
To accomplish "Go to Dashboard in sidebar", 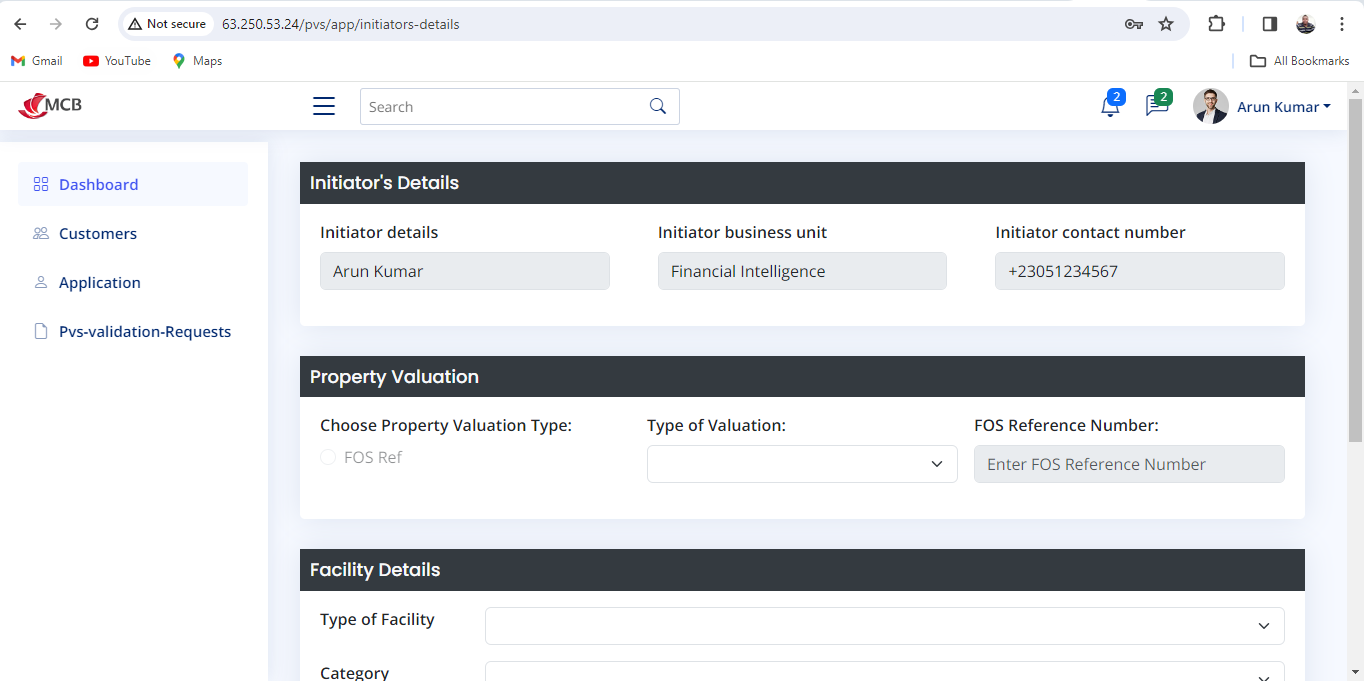I will pyautogui.click(x=133, y=184).
